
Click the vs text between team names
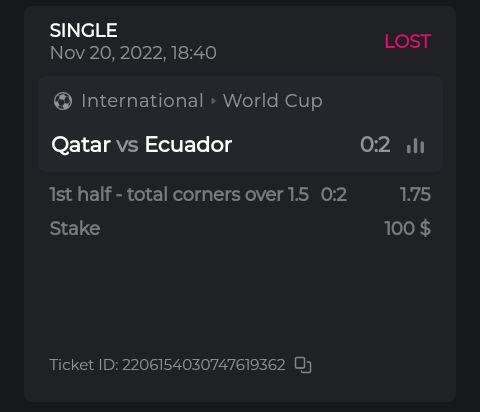127,145
